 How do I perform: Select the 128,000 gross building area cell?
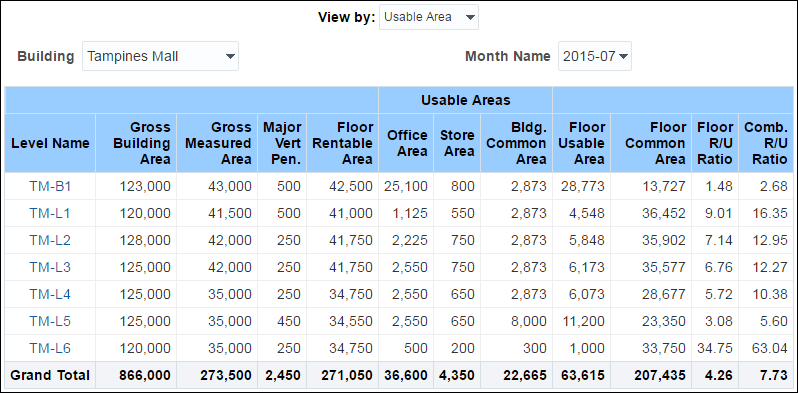[136, 240]
